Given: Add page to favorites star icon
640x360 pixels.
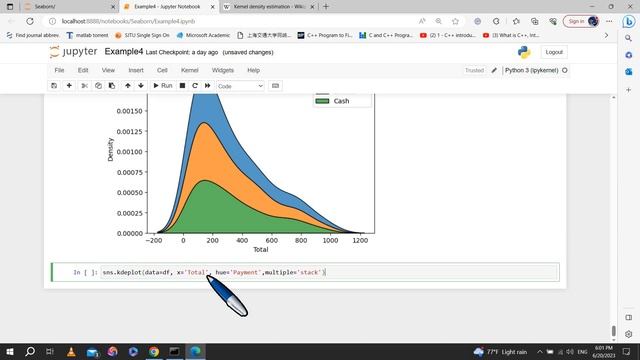Looking at the screenshot, I should point(455,21).
